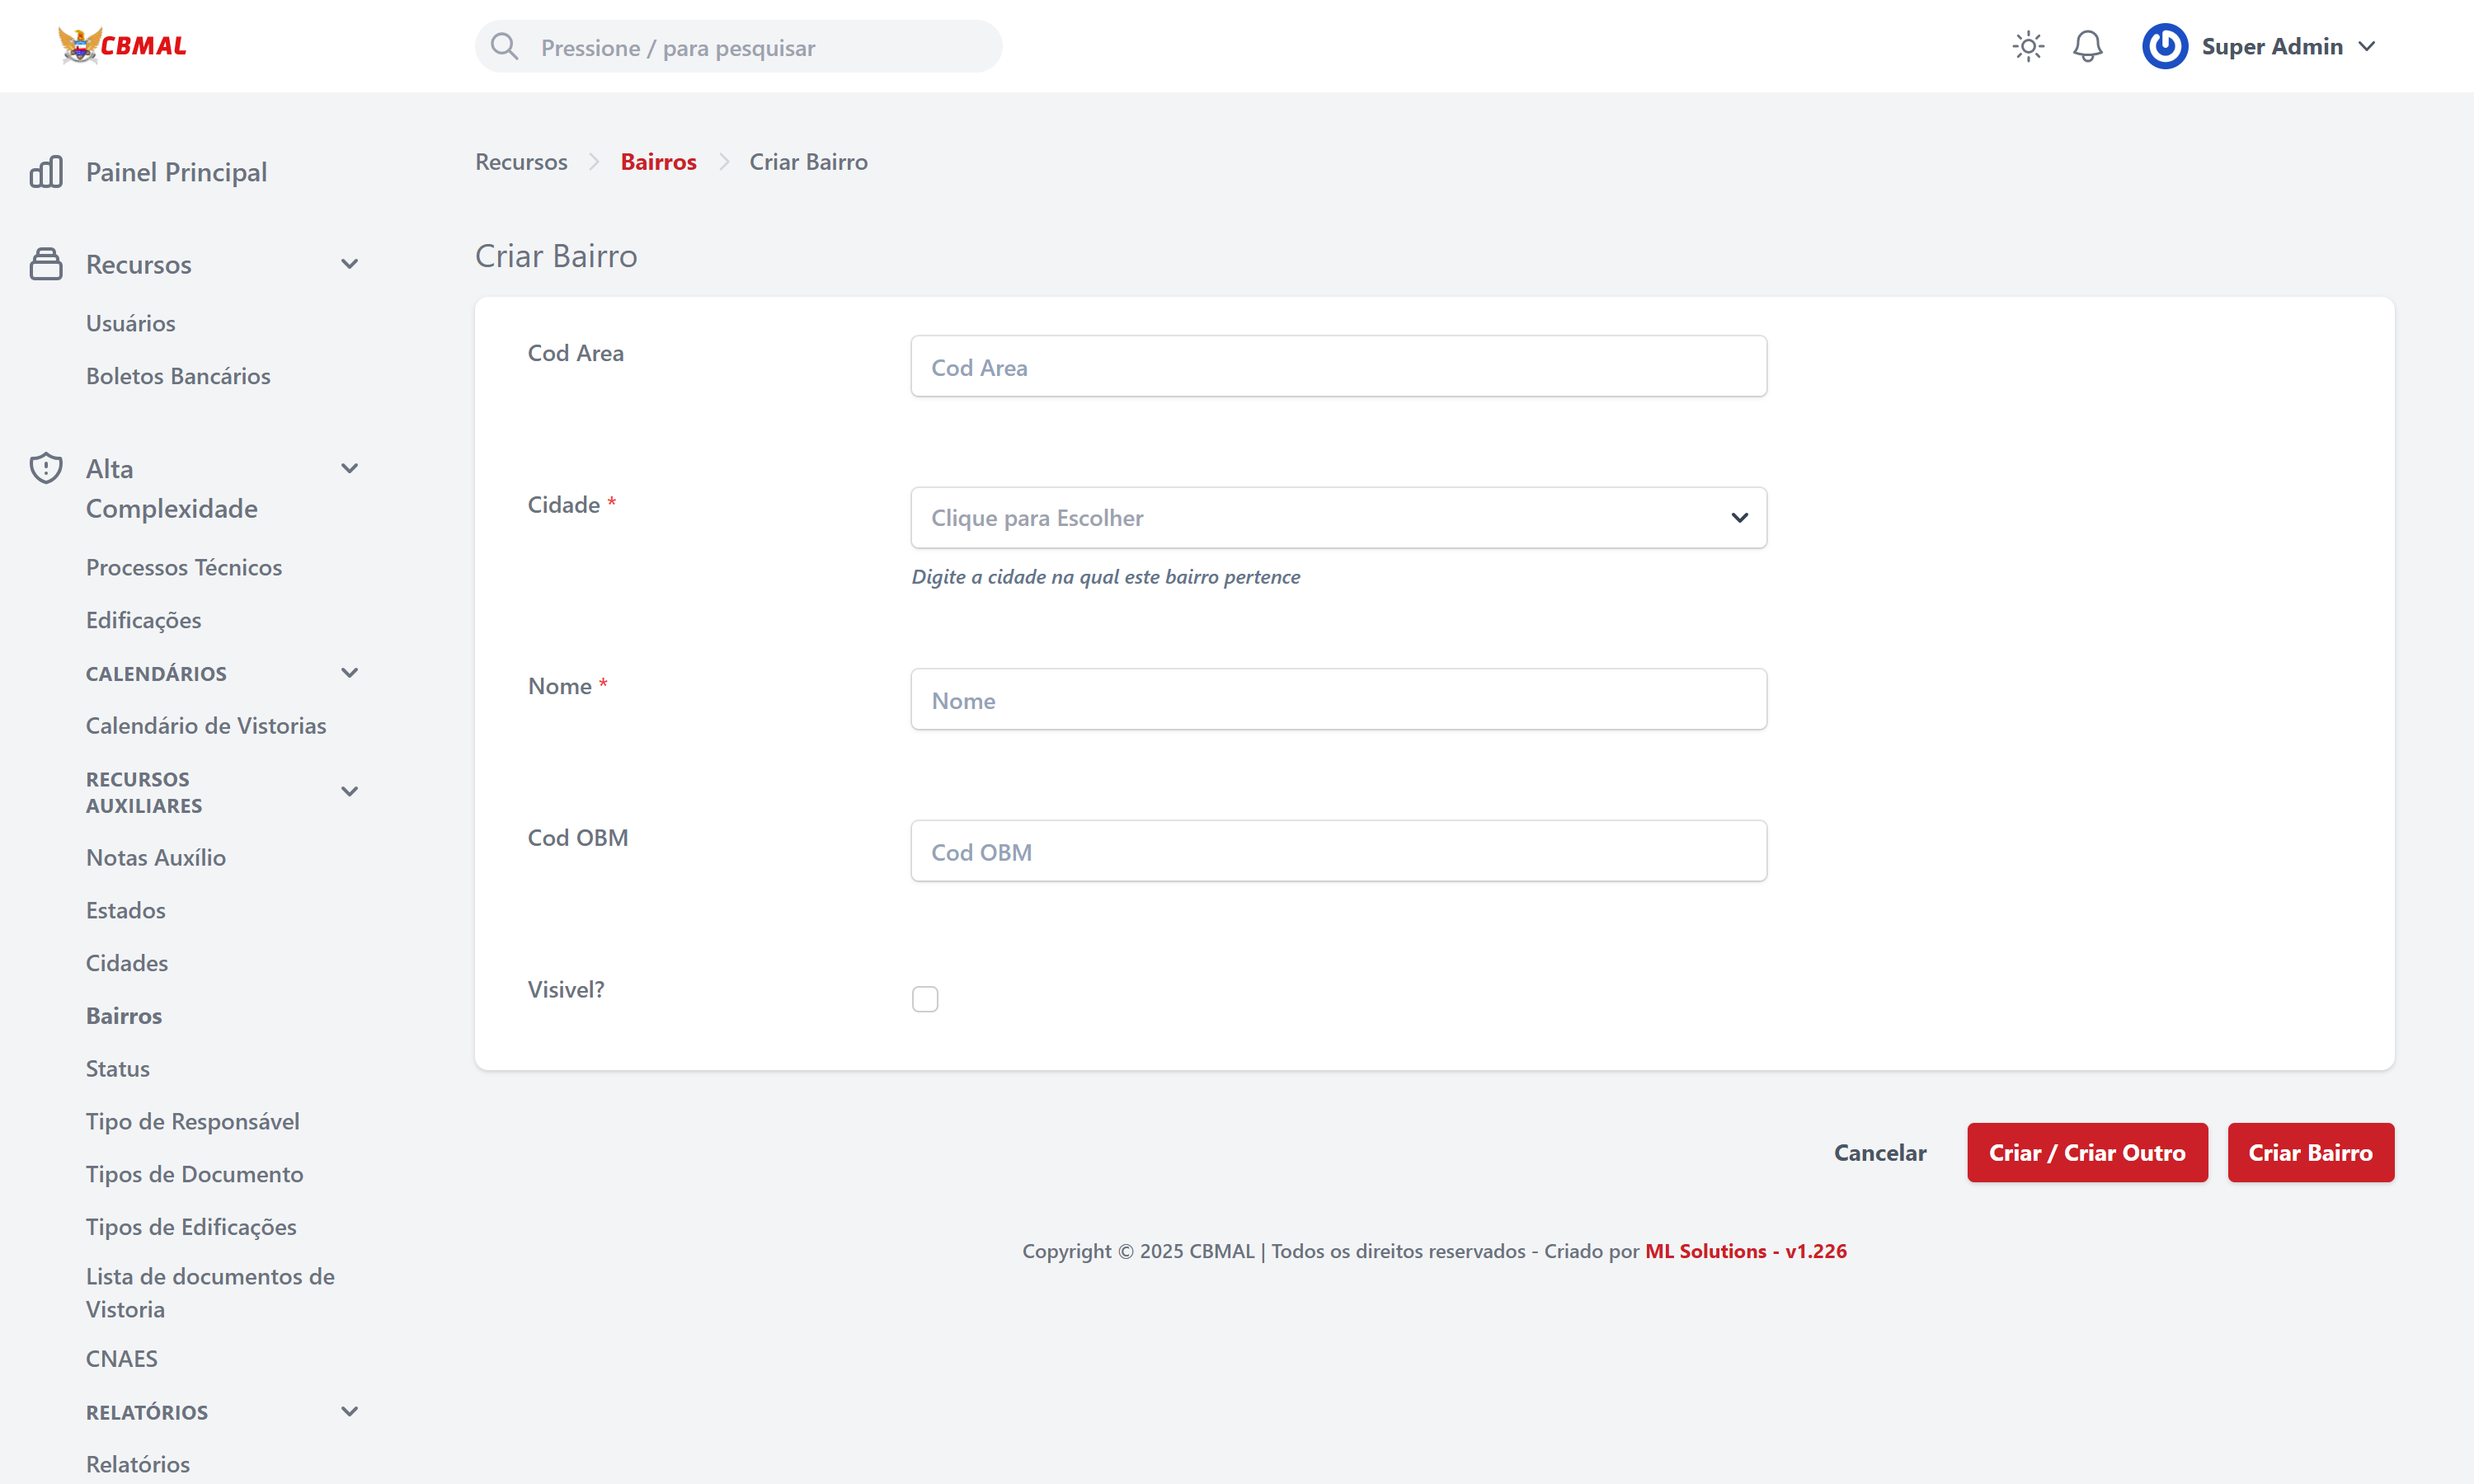
Task: Open the notifications bell
Action: [2087, 47]
